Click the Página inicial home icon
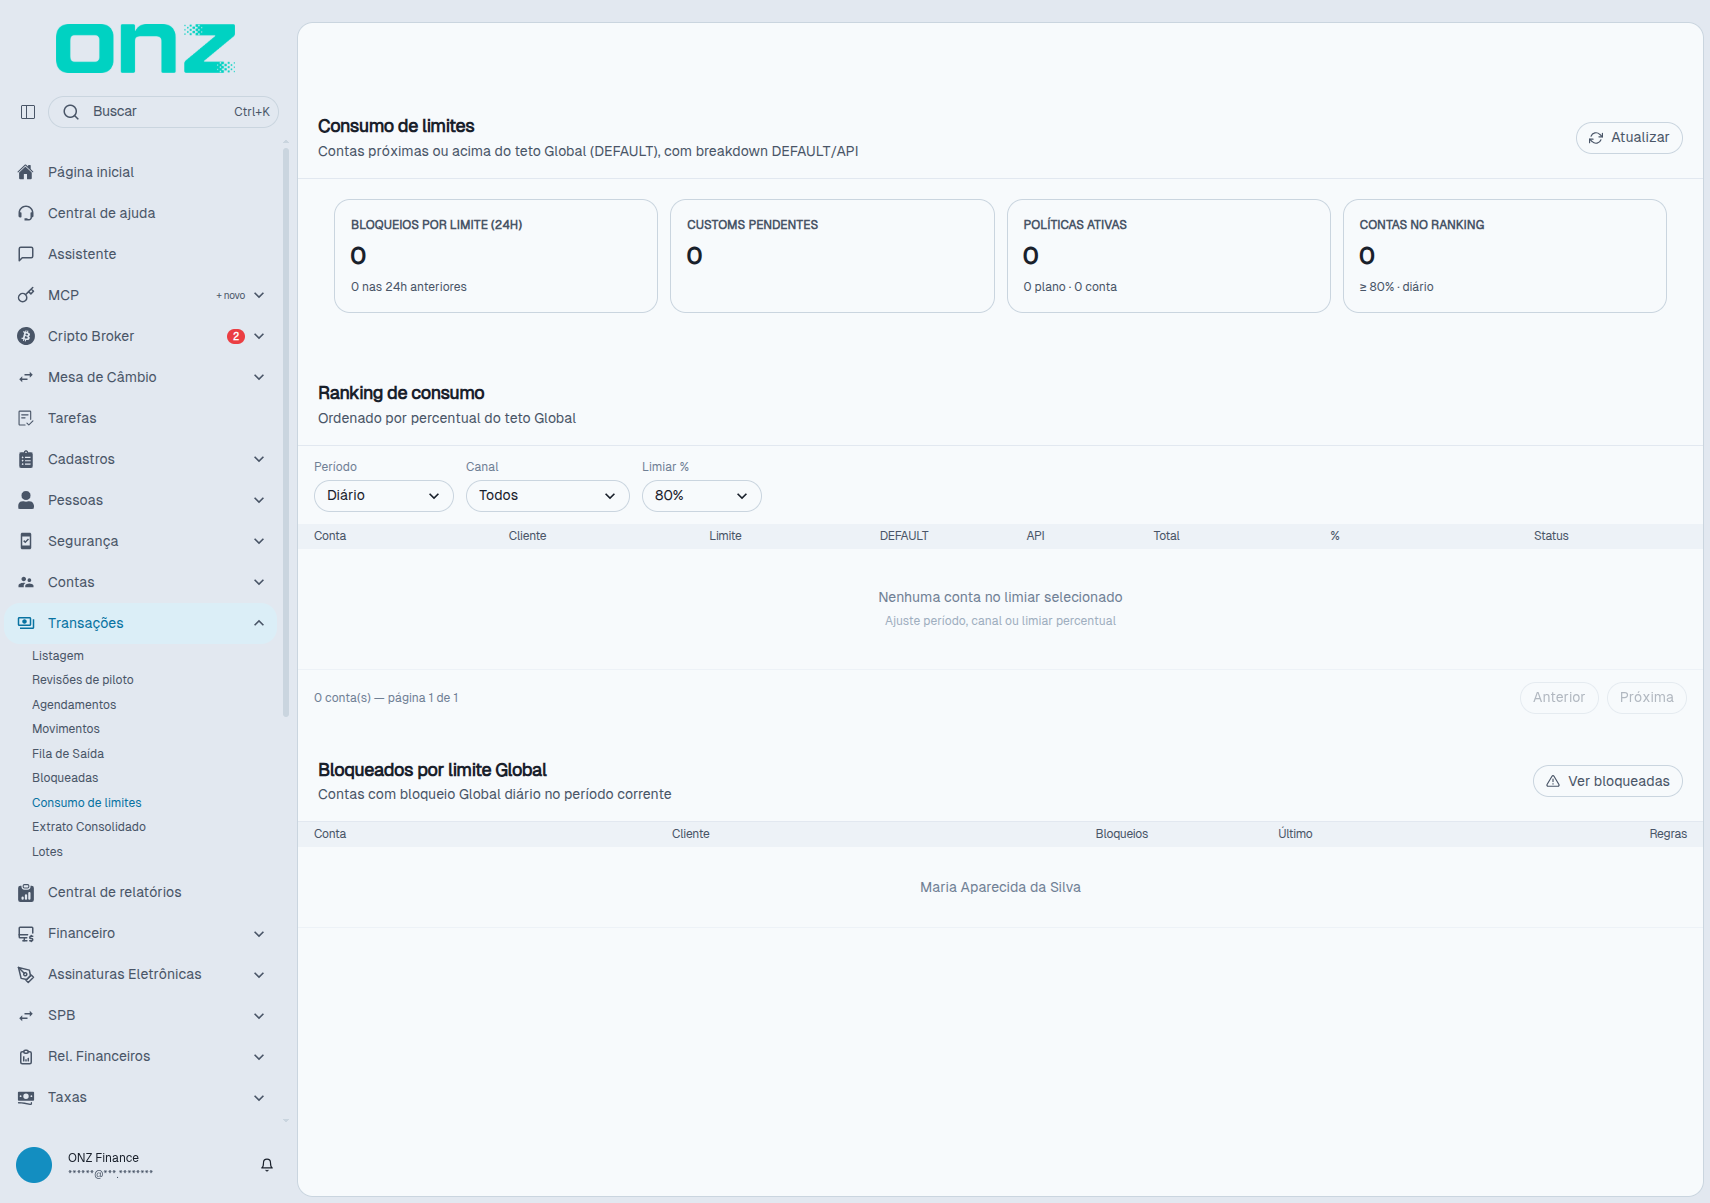1710x1203 pixels. pyautogui.click(x=26, y=172)
